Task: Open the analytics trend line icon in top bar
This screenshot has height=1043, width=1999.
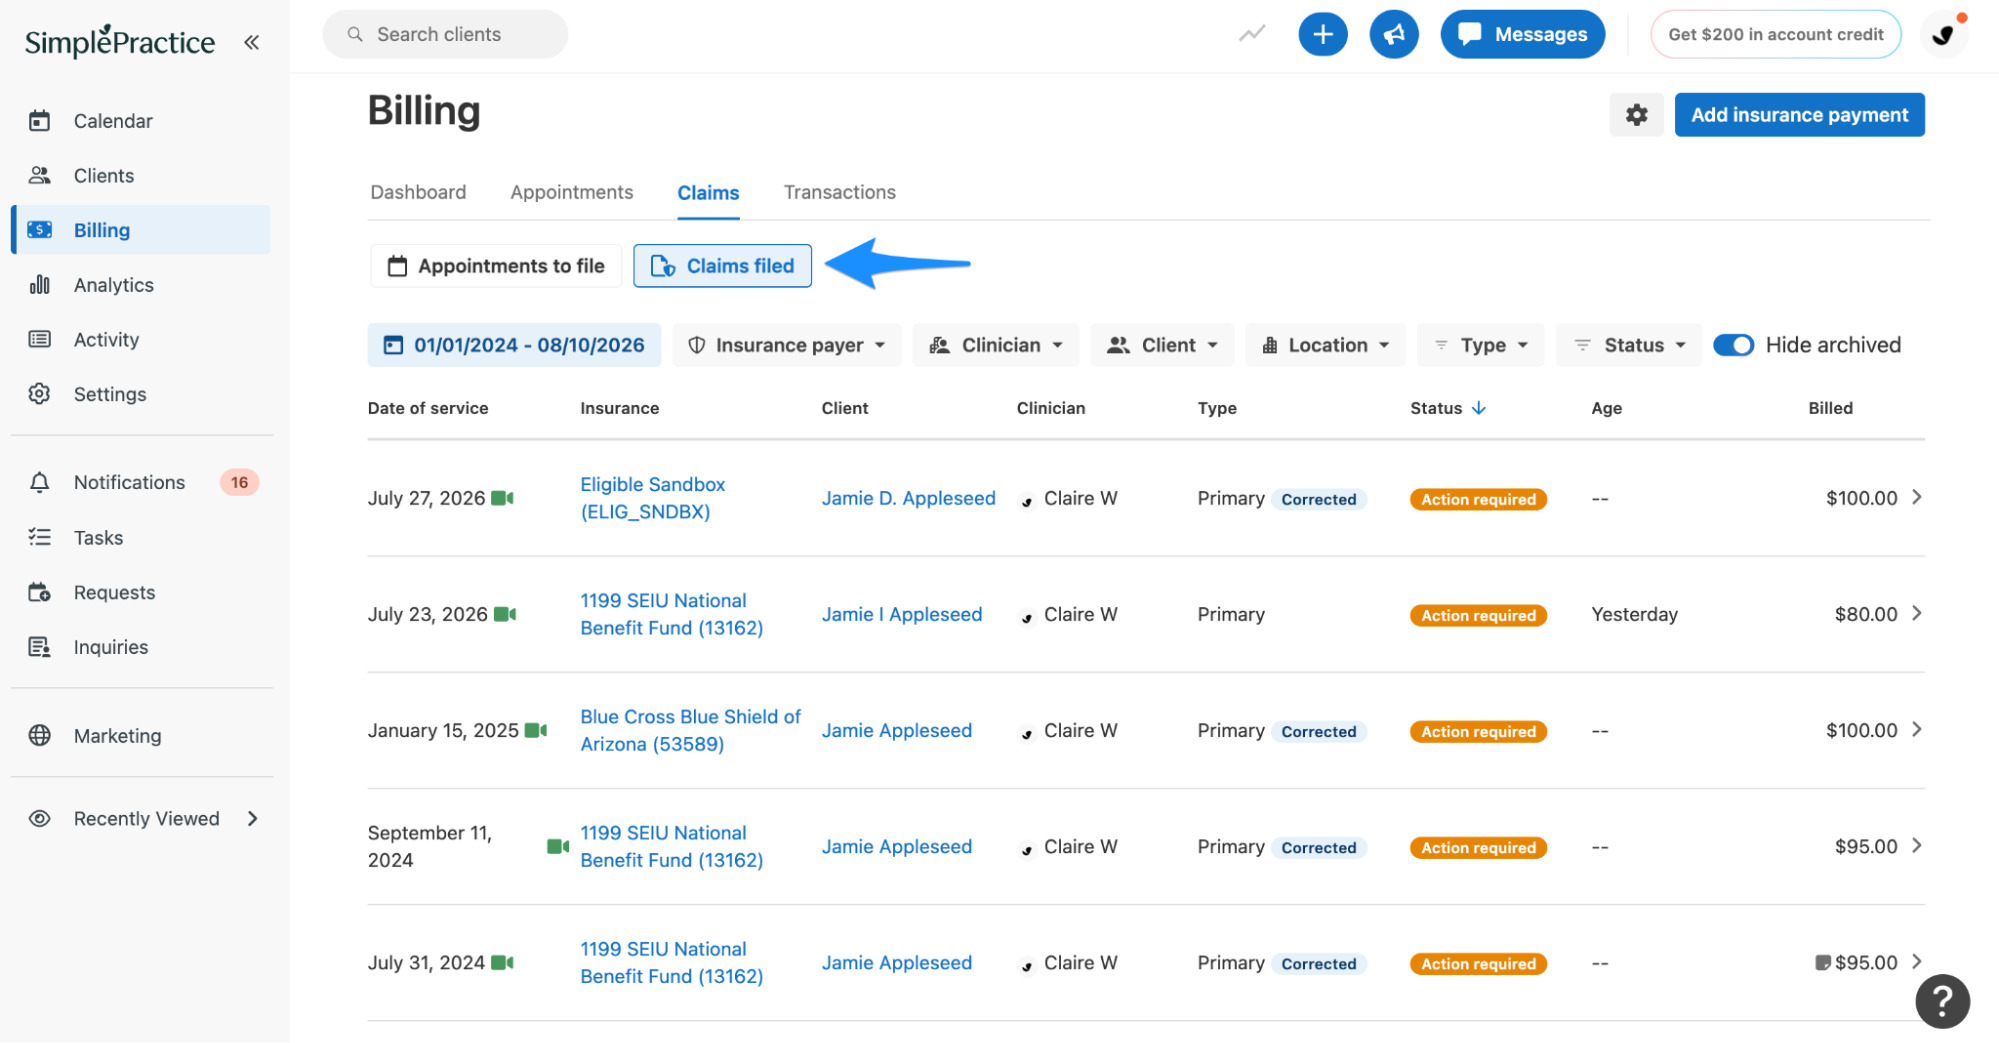Action: click(1252, 34)
